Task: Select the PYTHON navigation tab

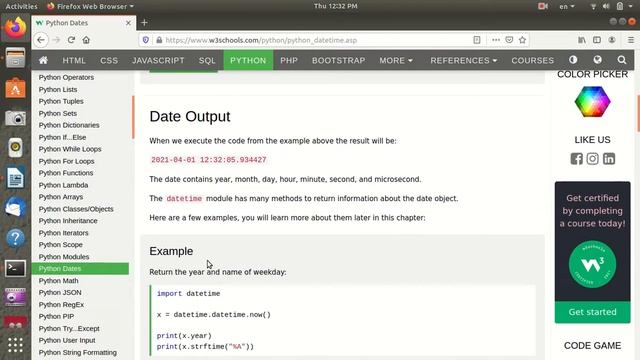Action: pyautogui.click(x=248, y=60)
